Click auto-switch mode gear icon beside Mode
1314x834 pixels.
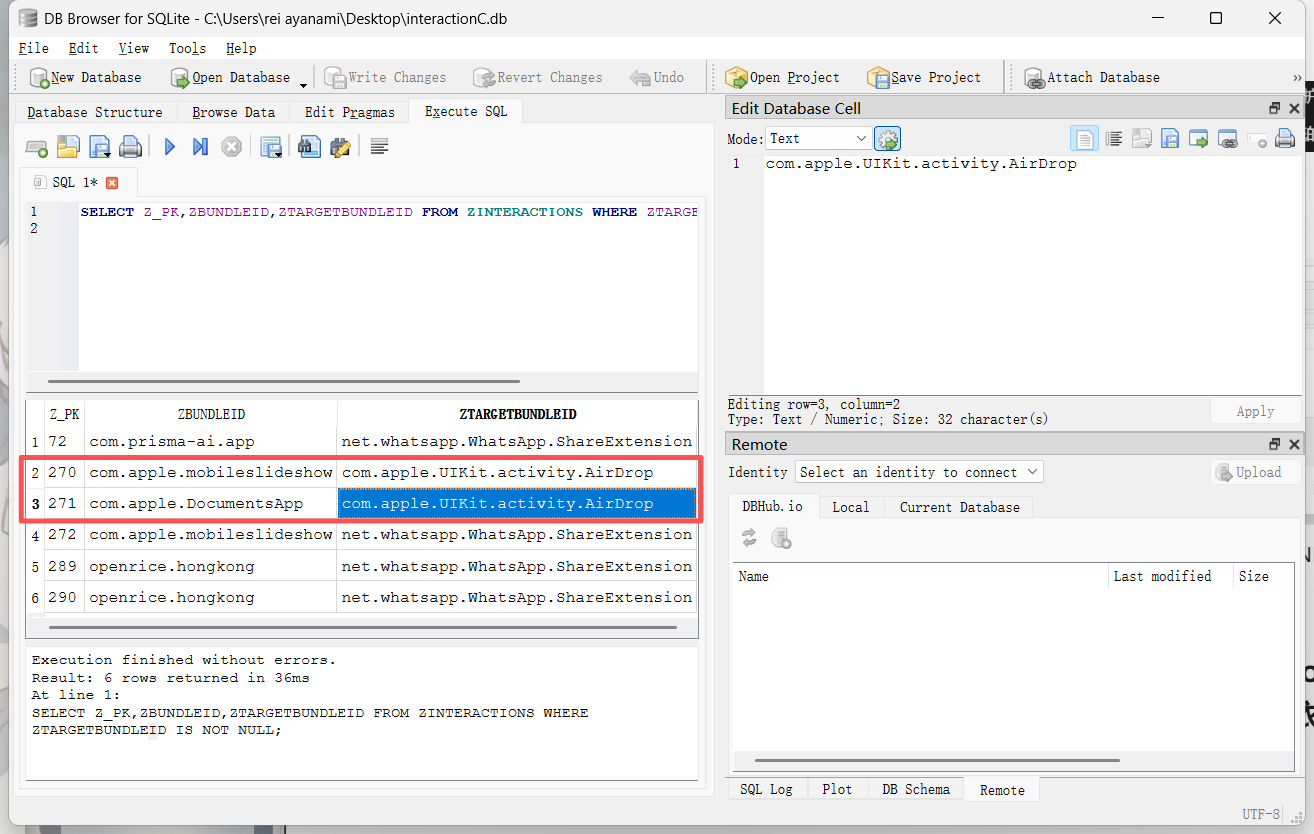[887, 139]
